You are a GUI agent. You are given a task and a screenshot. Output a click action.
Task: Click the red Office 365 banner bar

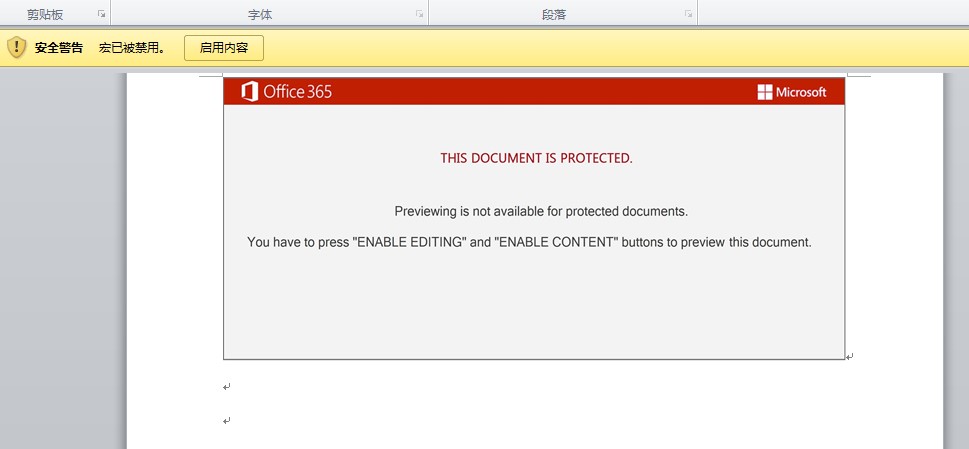point(534,91)
